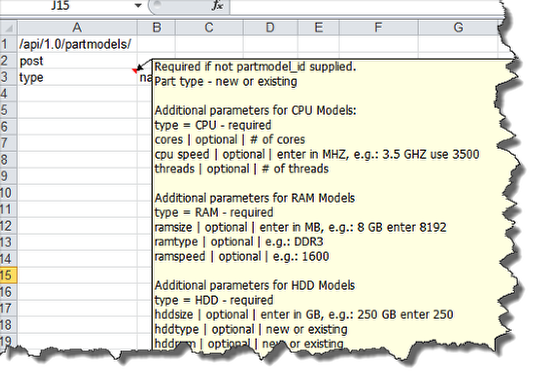Select column C header
Screen dimensions: 540x384
[x=209, y=28]
